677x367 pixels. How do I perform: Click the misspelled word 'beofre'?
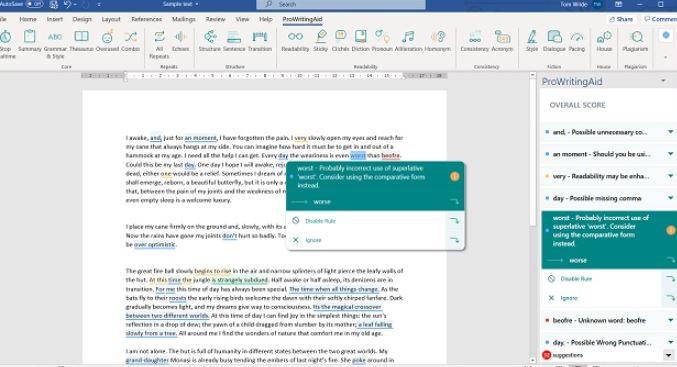pos(391,155)
